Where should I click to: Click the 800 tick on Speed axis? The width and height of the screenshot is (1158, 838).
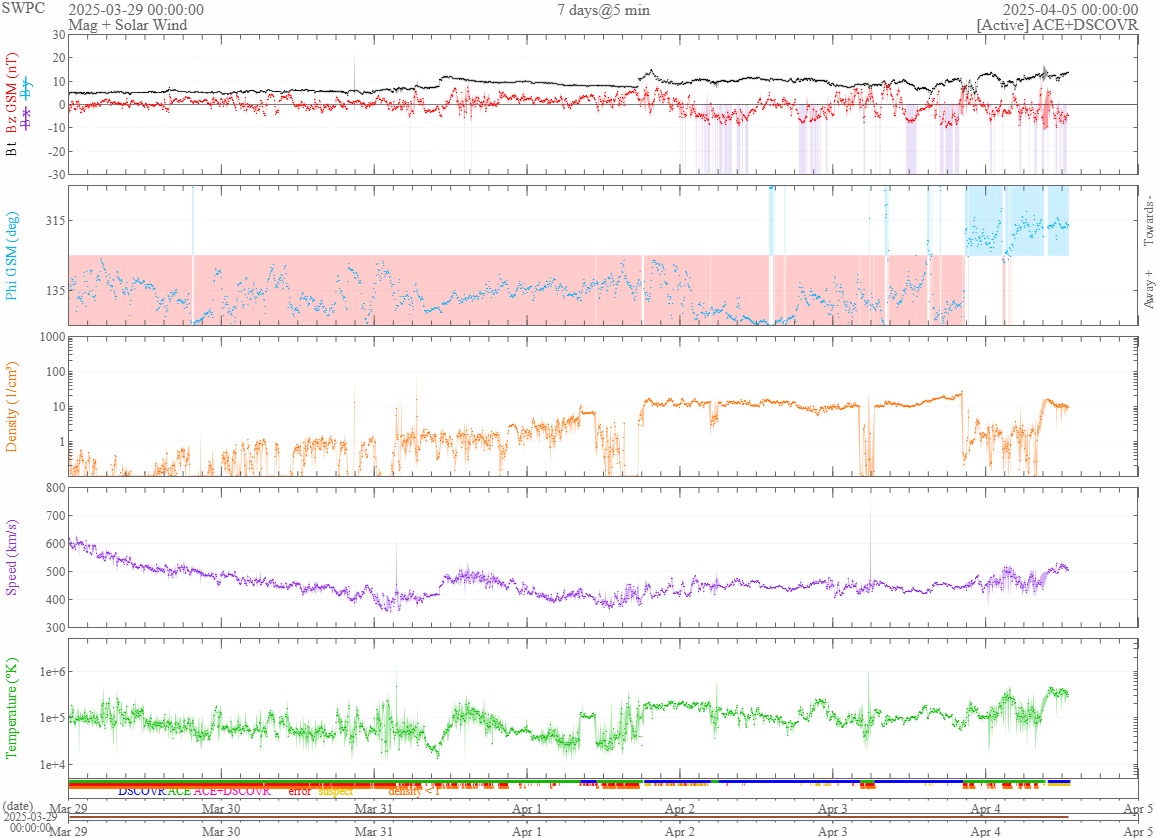pyautogui.click(x=55, y=487)
